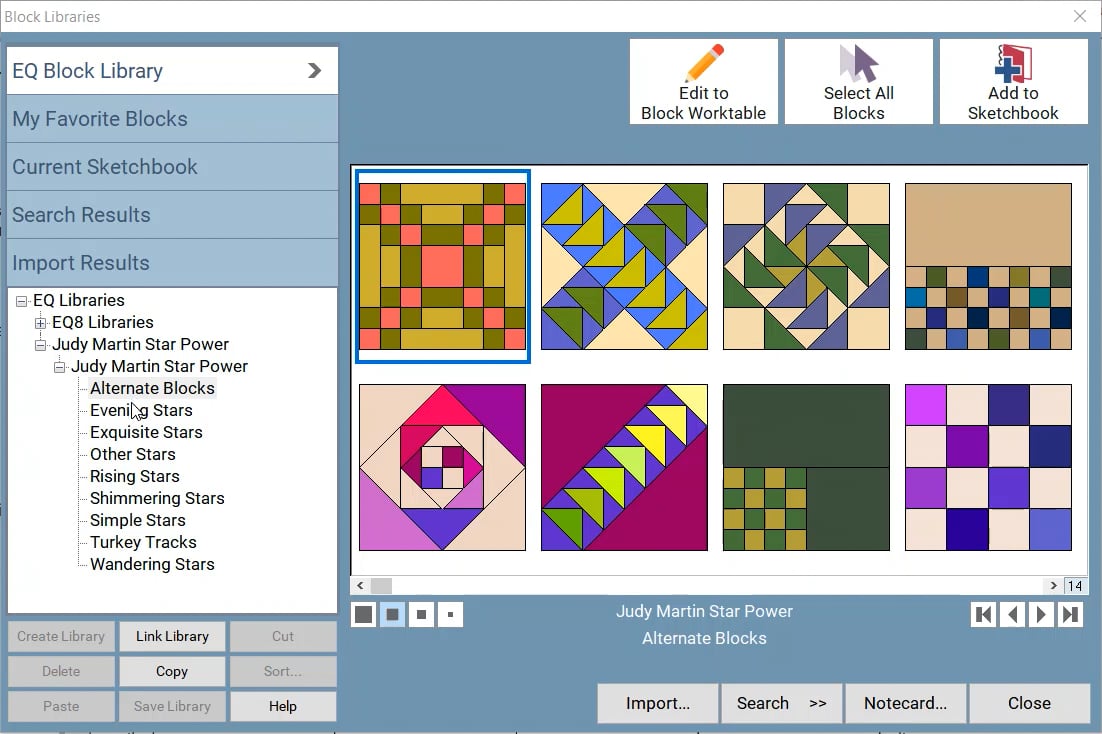This screenshot has width=1102, height=734.
Task: Choose the second-largest block display size icon
Action: (392, 614)
